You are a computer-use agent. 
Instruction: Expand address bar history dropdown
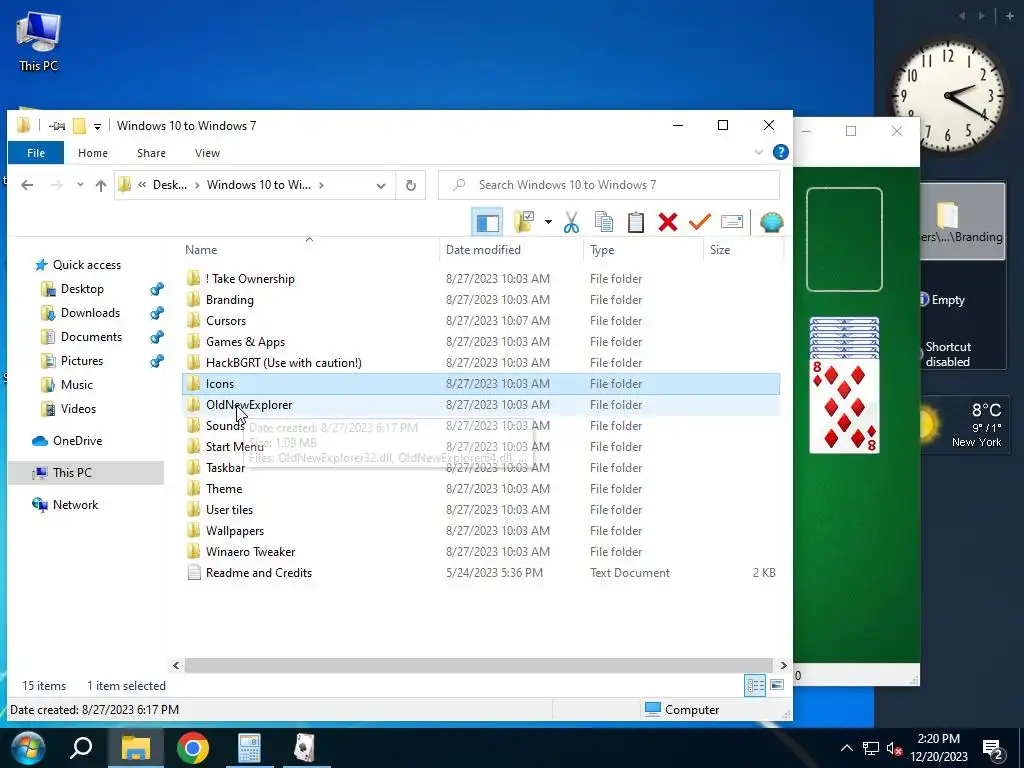click(x=381, y=185)
